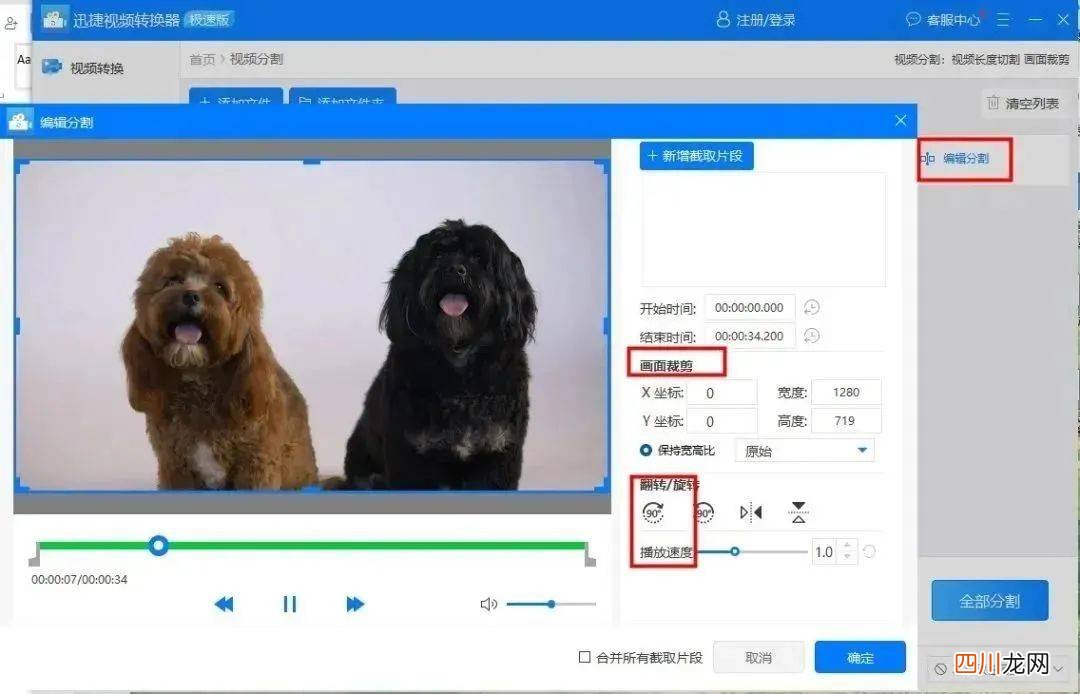The width and height of the screenshot is (1080, 694).
Task: Click the playback speed value 1.0
Action: pyautogui.click(x=824, y=552)
